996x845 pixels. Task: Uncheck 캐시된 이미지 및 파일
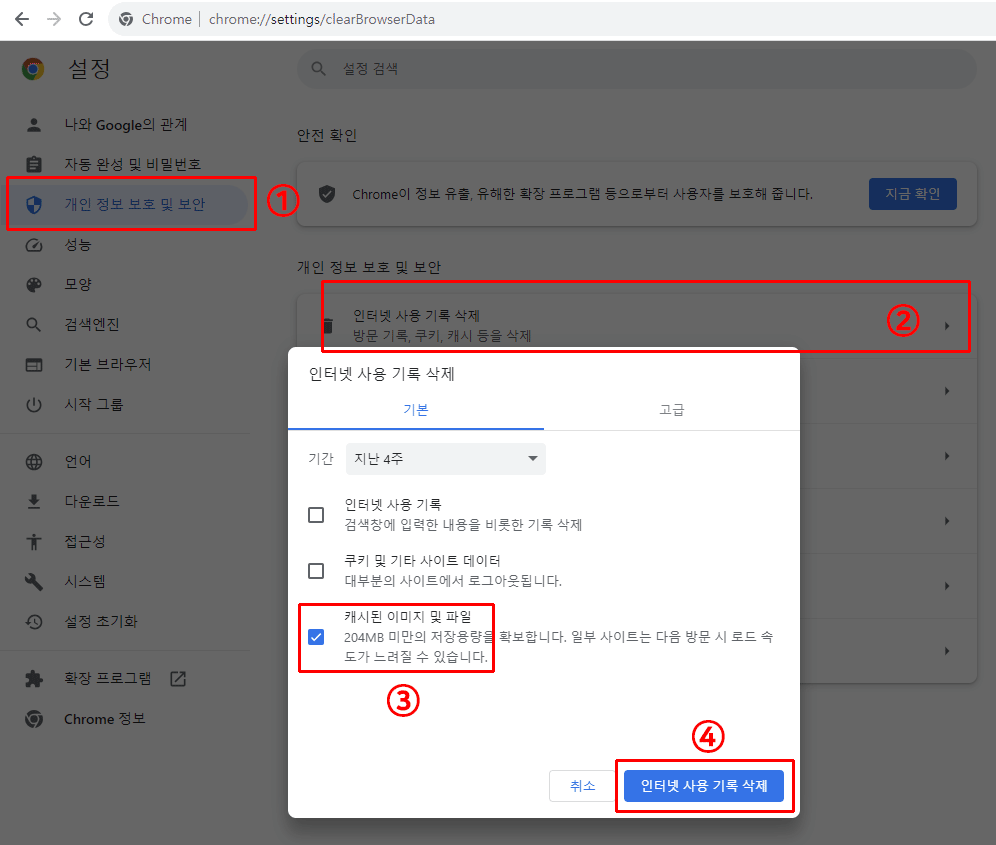[x=316, y=636]
